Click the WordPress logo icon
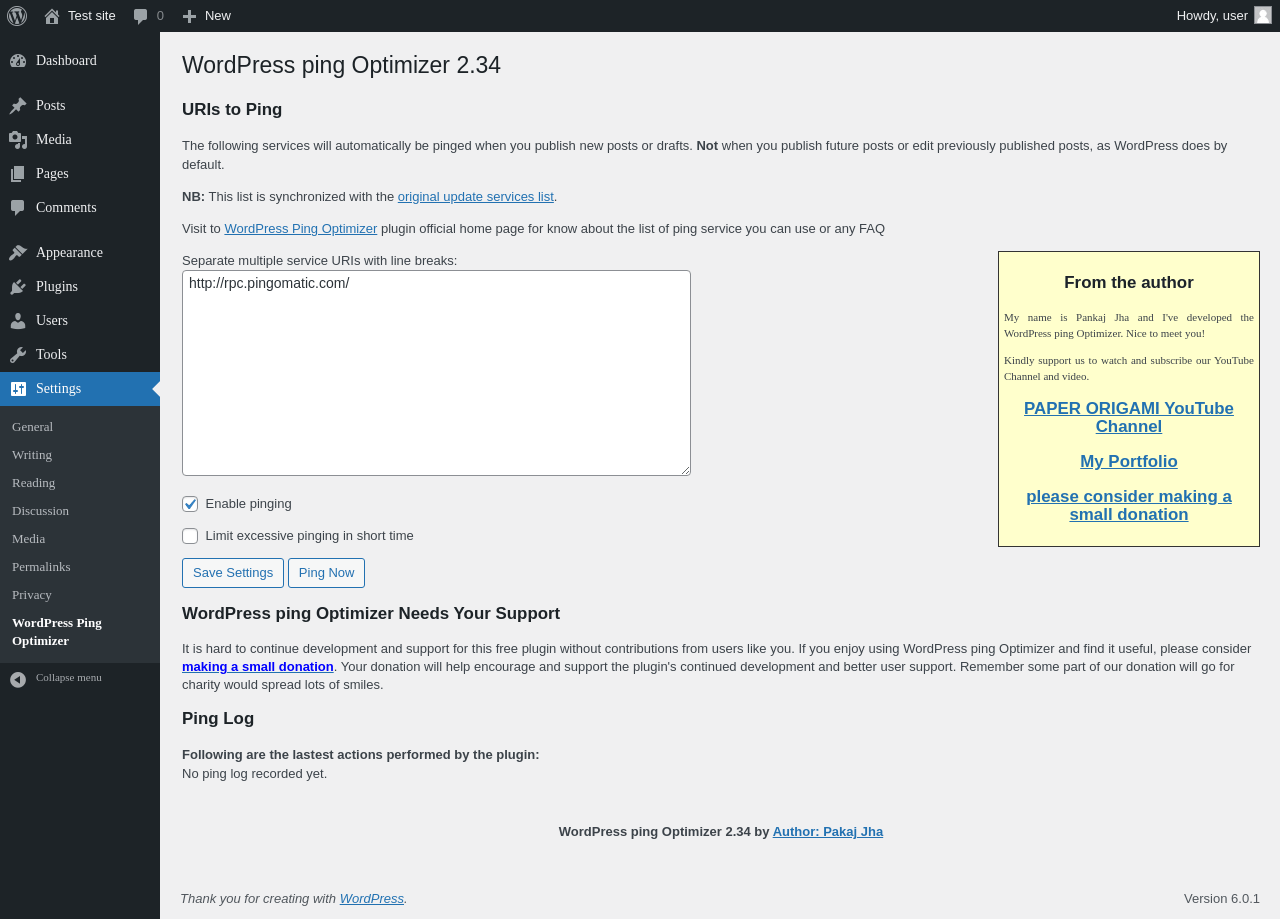The image size is (1280, 919). coord(17,16)
